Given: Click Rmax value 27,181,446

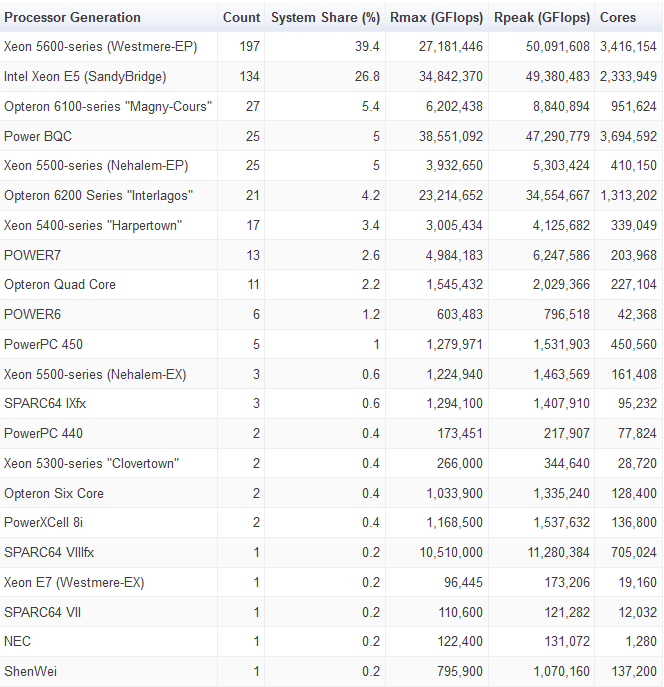Looking at the screenshot, I should click(x=451, y=46).
